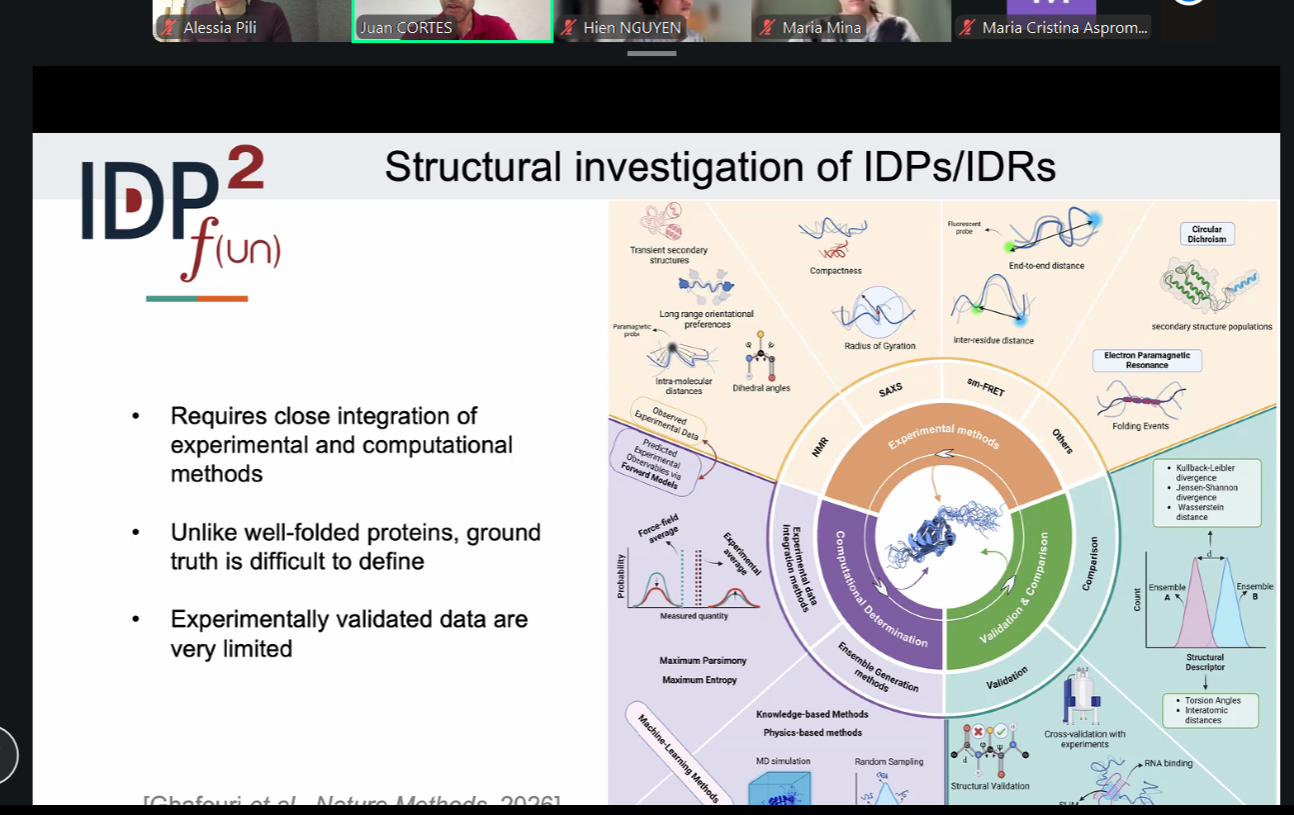Click Hien NGUYEN's muted microphone icon
This screenshot has width=1294, height=815.
coord(569,28)
